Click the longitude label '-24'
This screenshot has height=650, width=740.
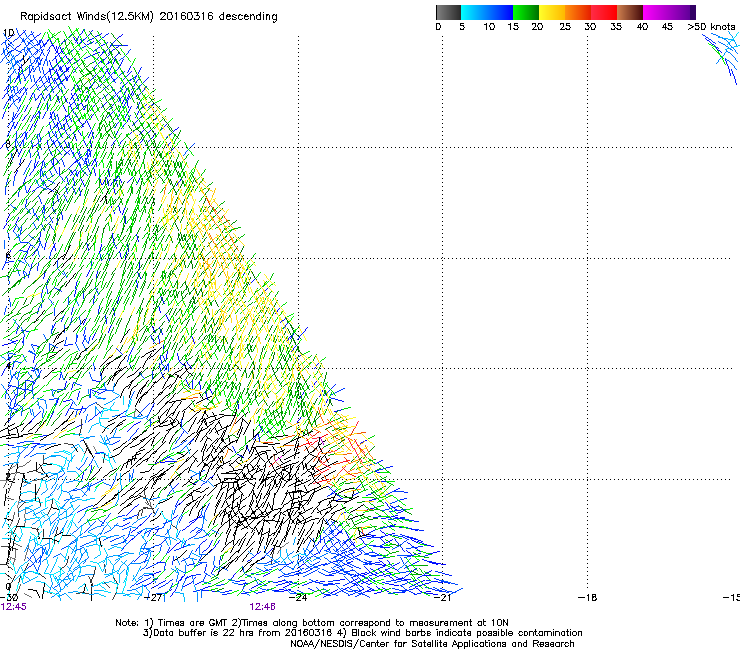[x=298, y=598]
